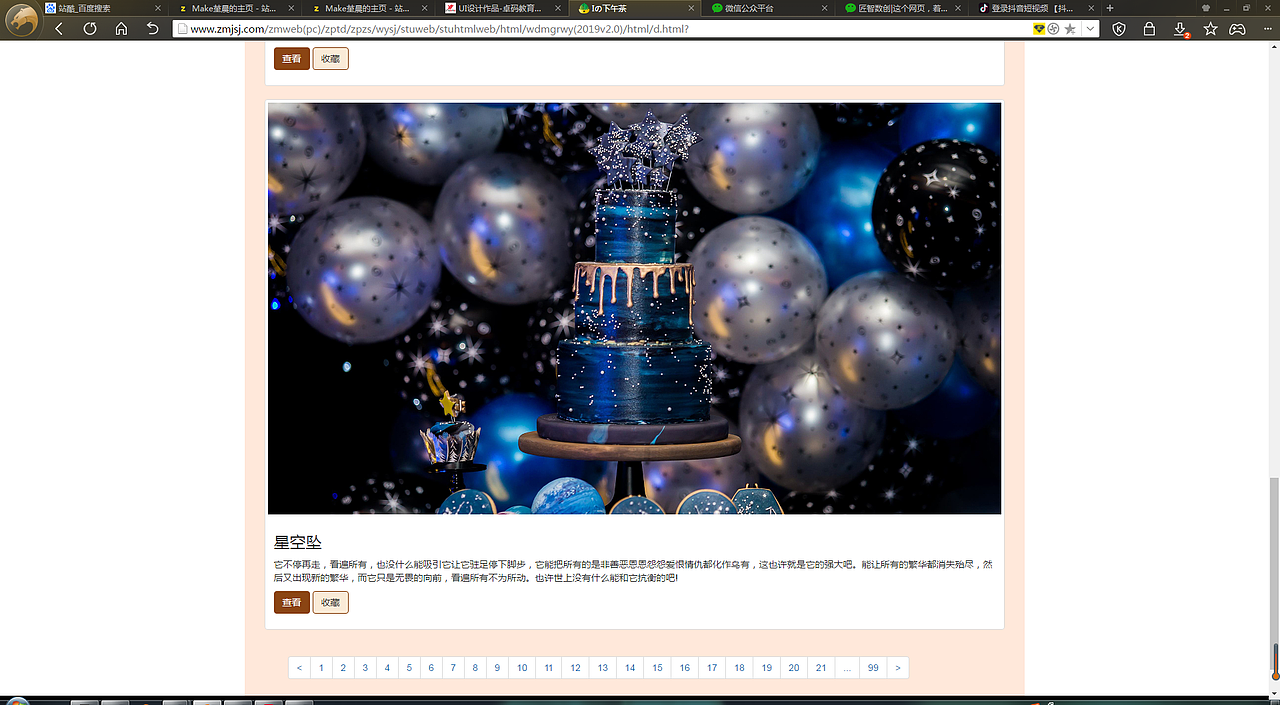The image size is (1280, 705).
Task: Click the browser back arrow
Action: pos(59,29)
